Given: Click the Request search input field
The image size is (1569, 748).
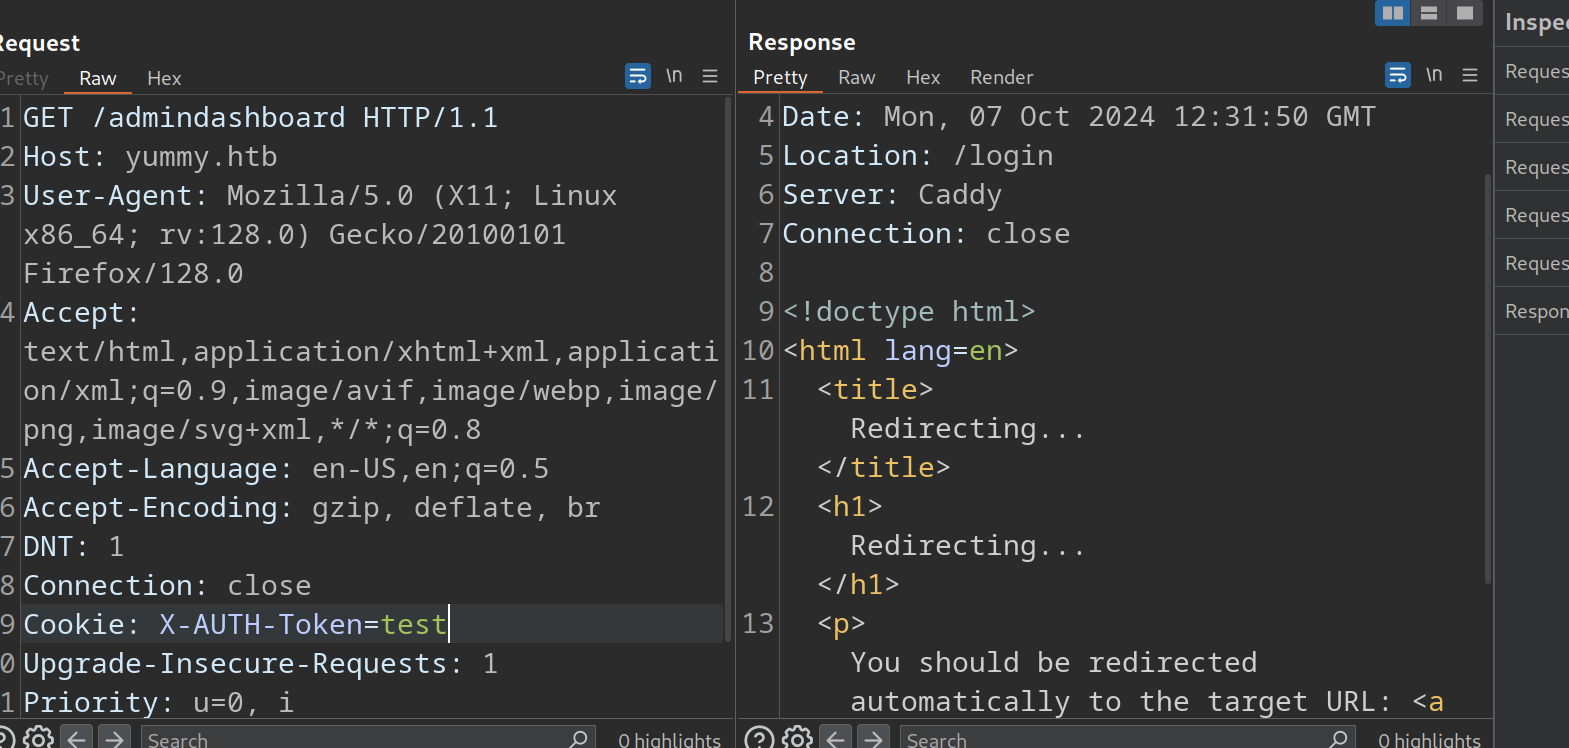Looking at the screenshot, I should (x=368, y=738).
